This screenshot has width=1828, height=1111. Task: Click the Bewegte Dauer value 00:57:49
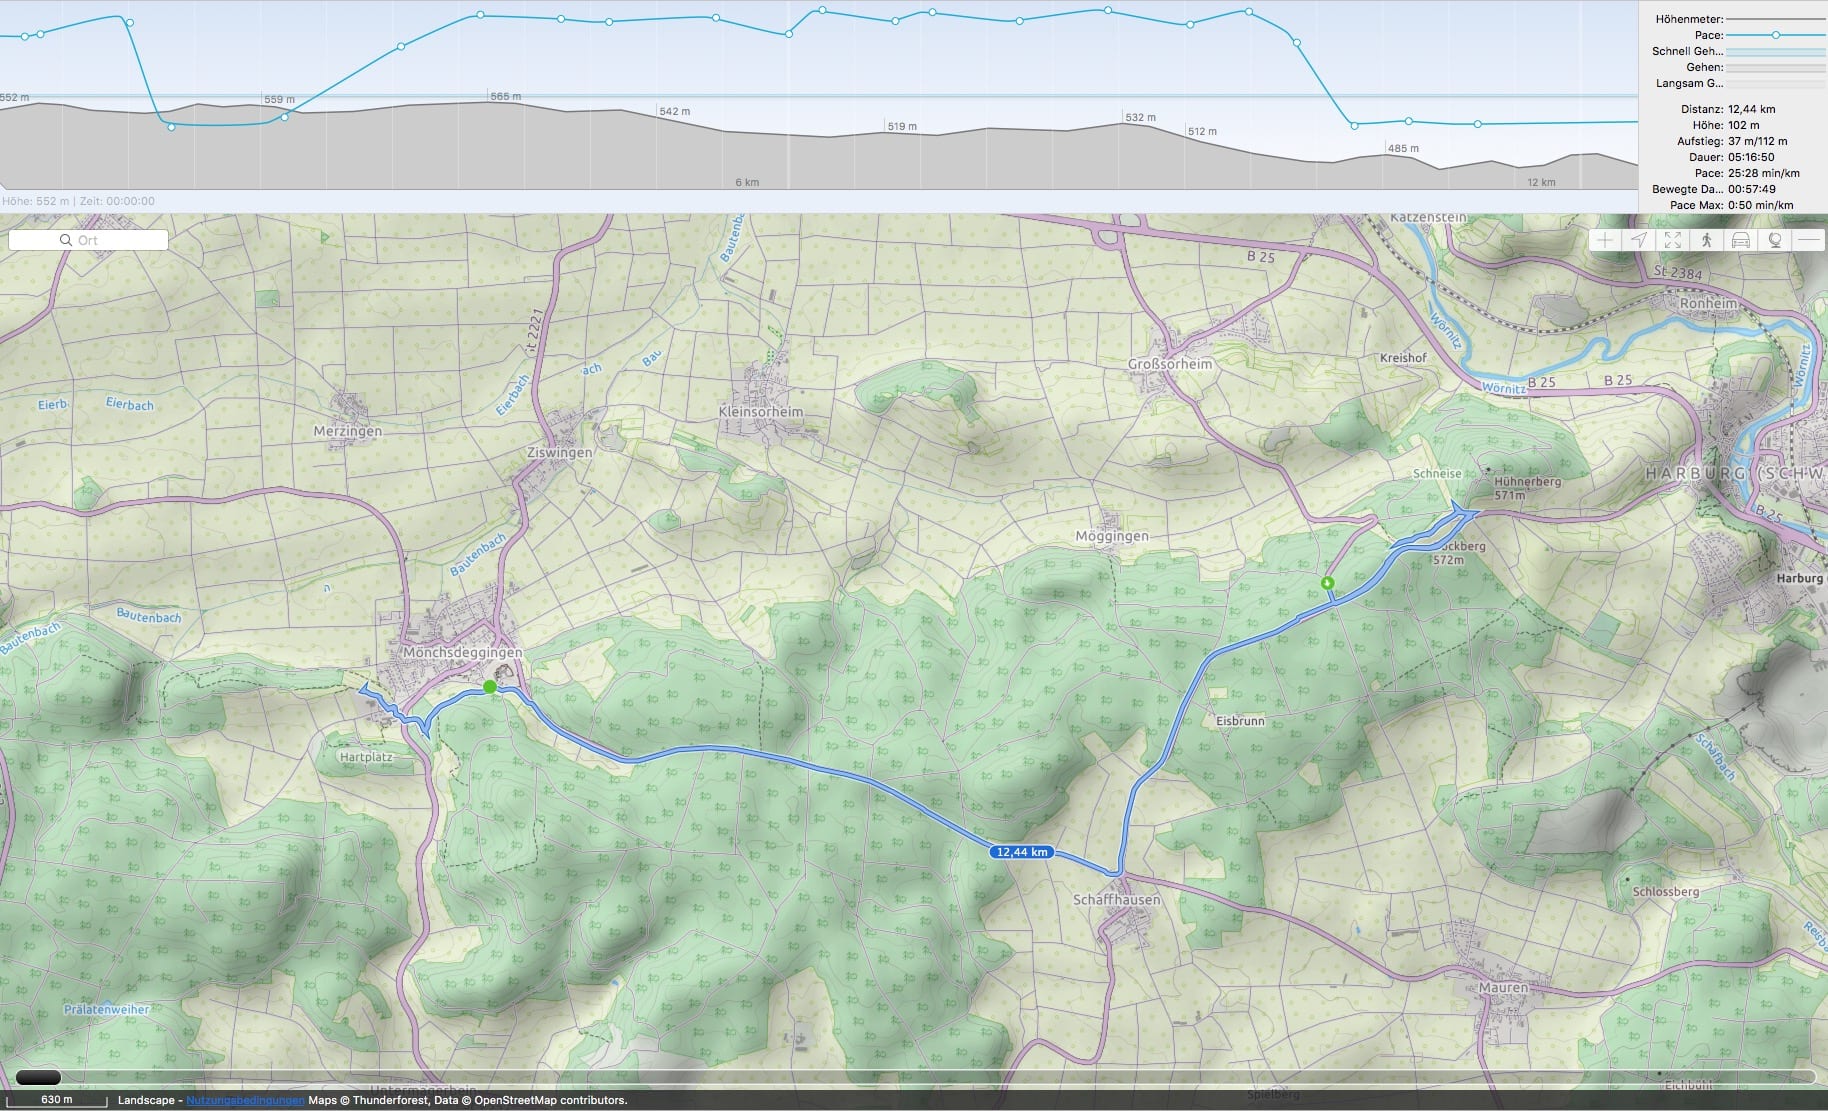pyautogui.click(x=1752, y=189)
